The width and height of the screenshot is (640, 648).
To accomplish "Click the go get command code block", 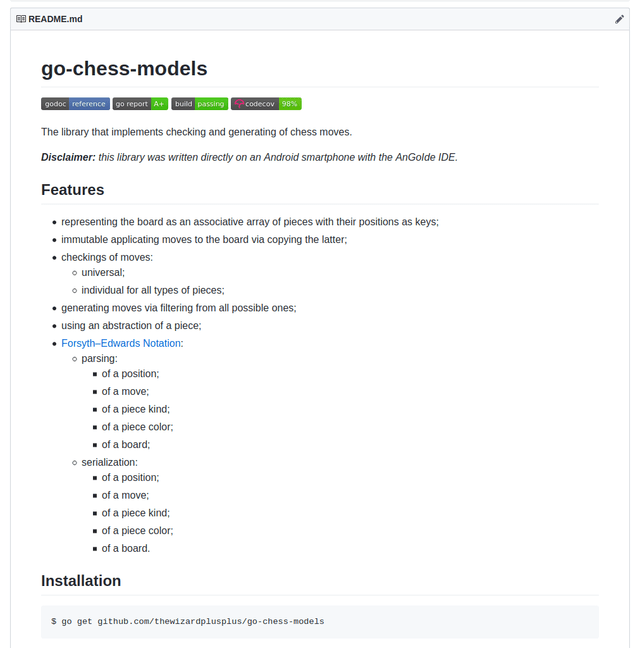I will tap(320, 622).
